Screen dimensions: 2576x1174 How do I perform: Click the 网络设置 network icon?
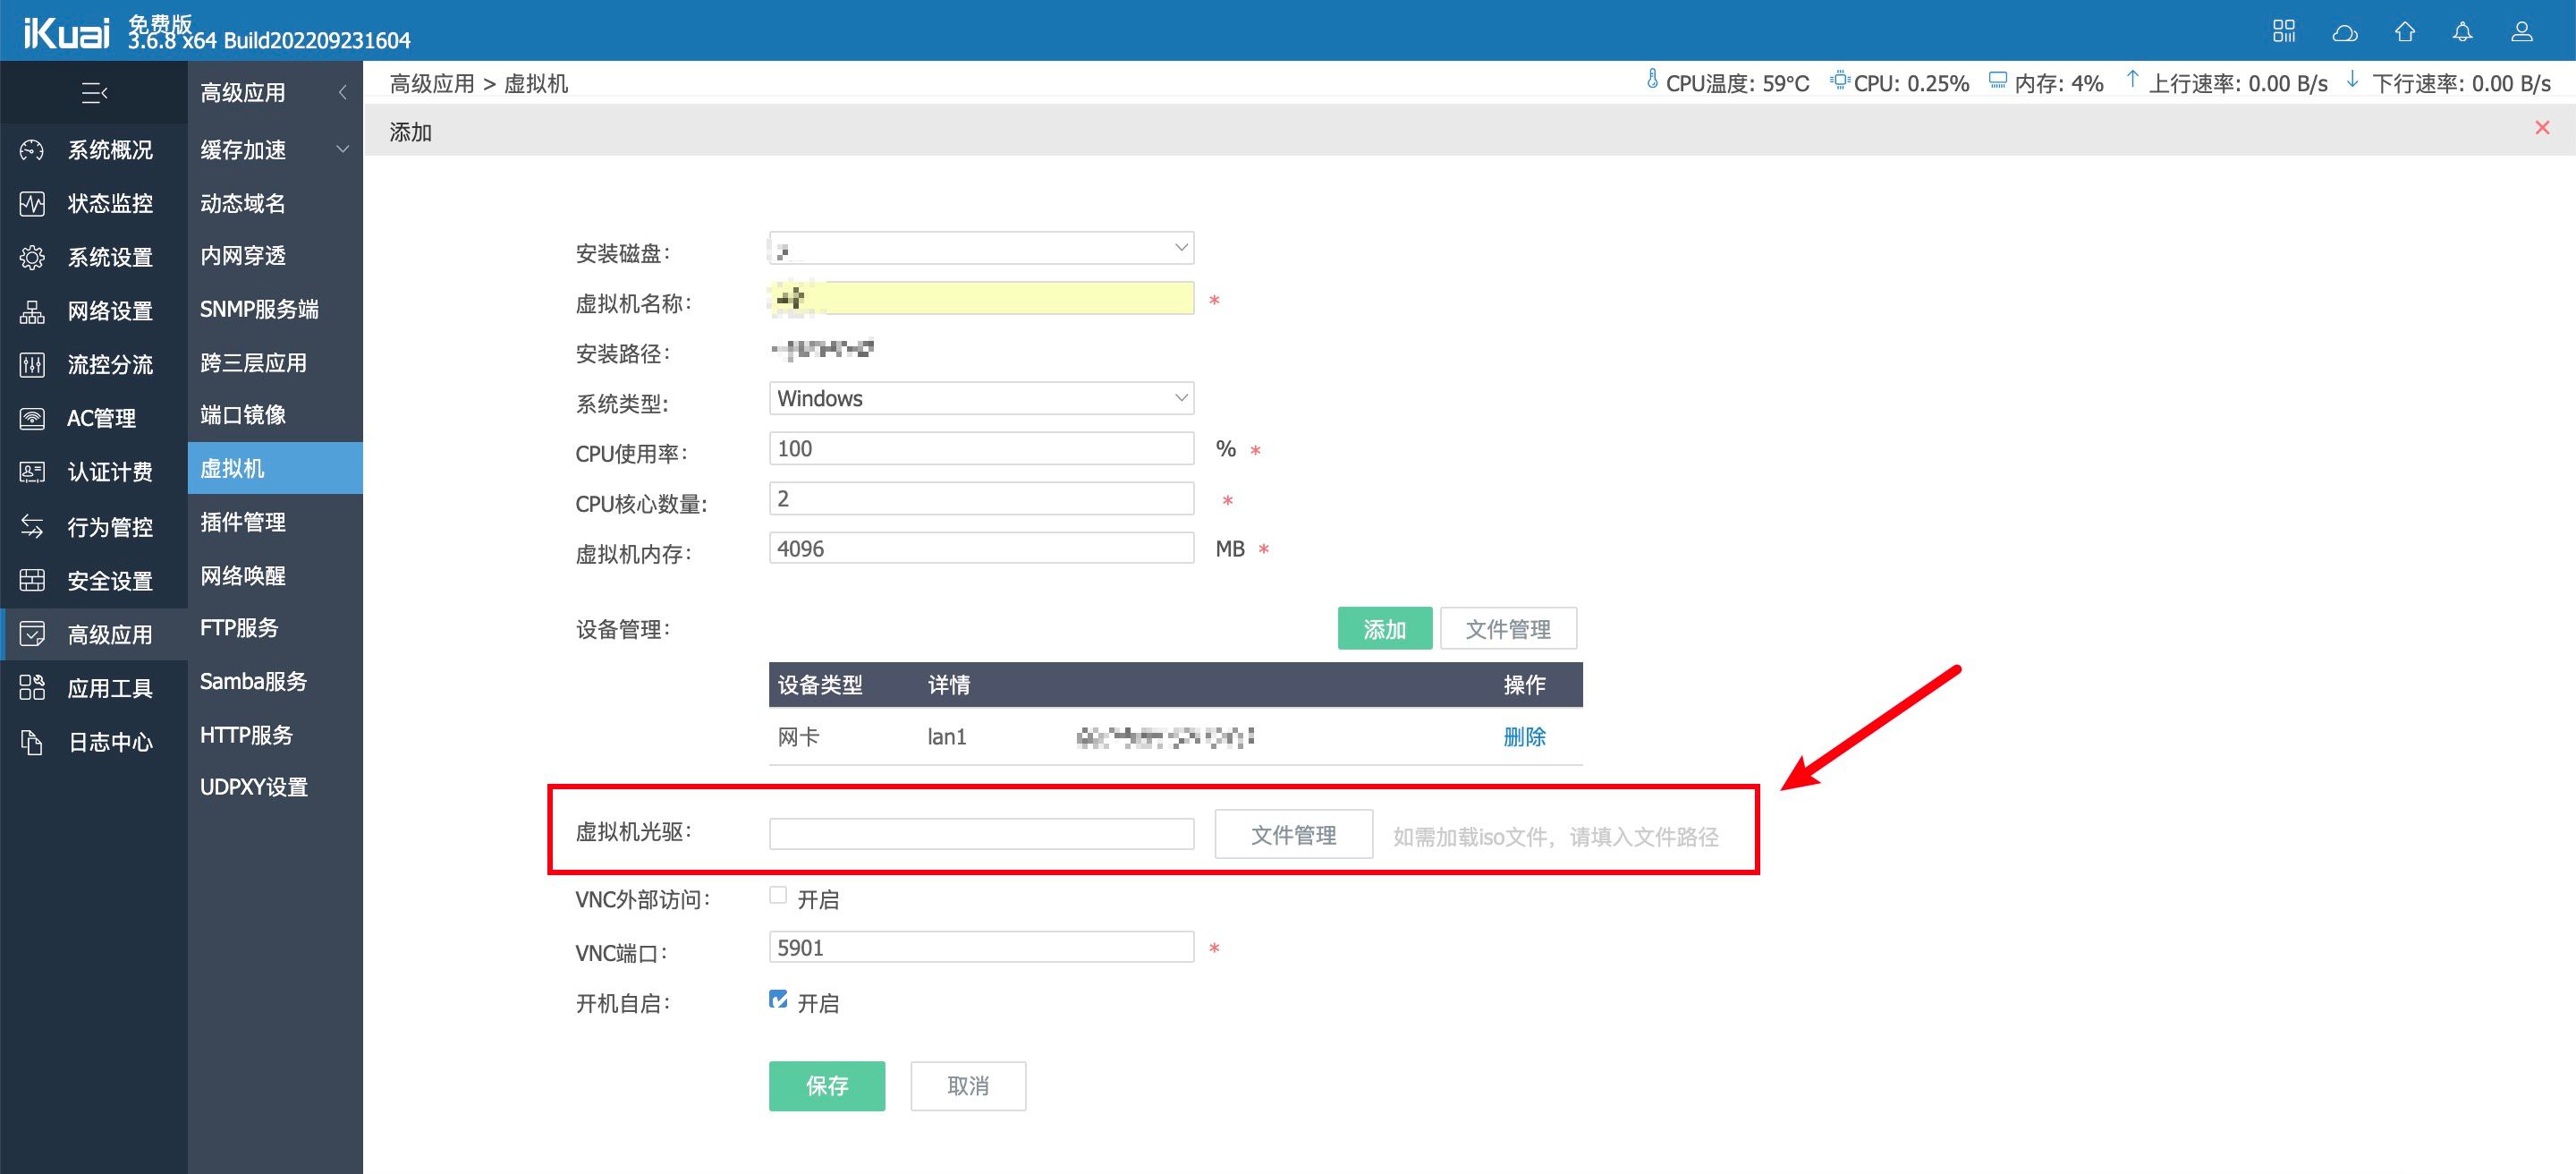coord(32,311)
